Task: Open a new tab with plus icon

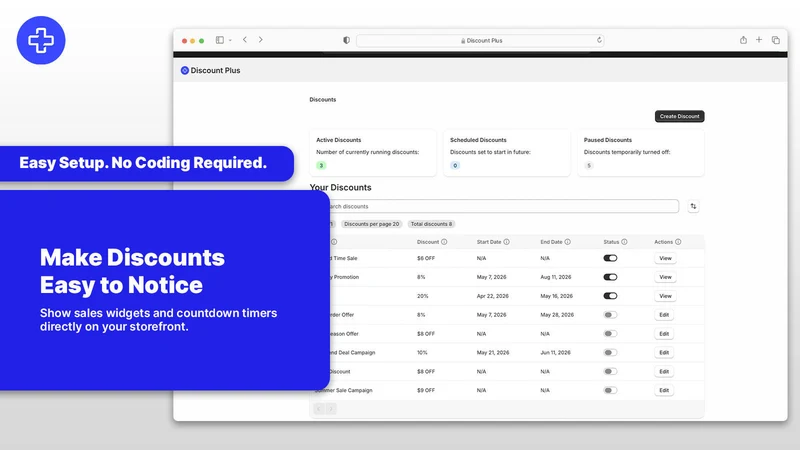Action: 759,40
